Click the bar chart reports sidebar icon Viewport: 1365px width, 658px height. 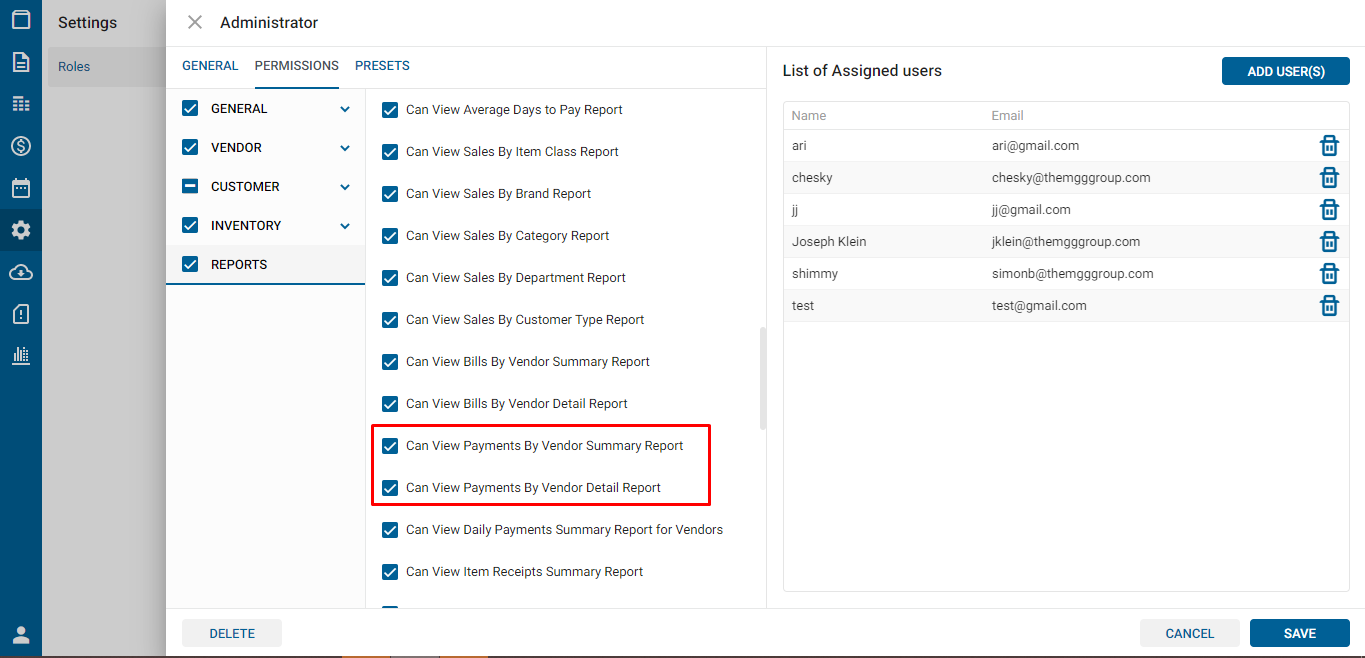coord(21,356)
